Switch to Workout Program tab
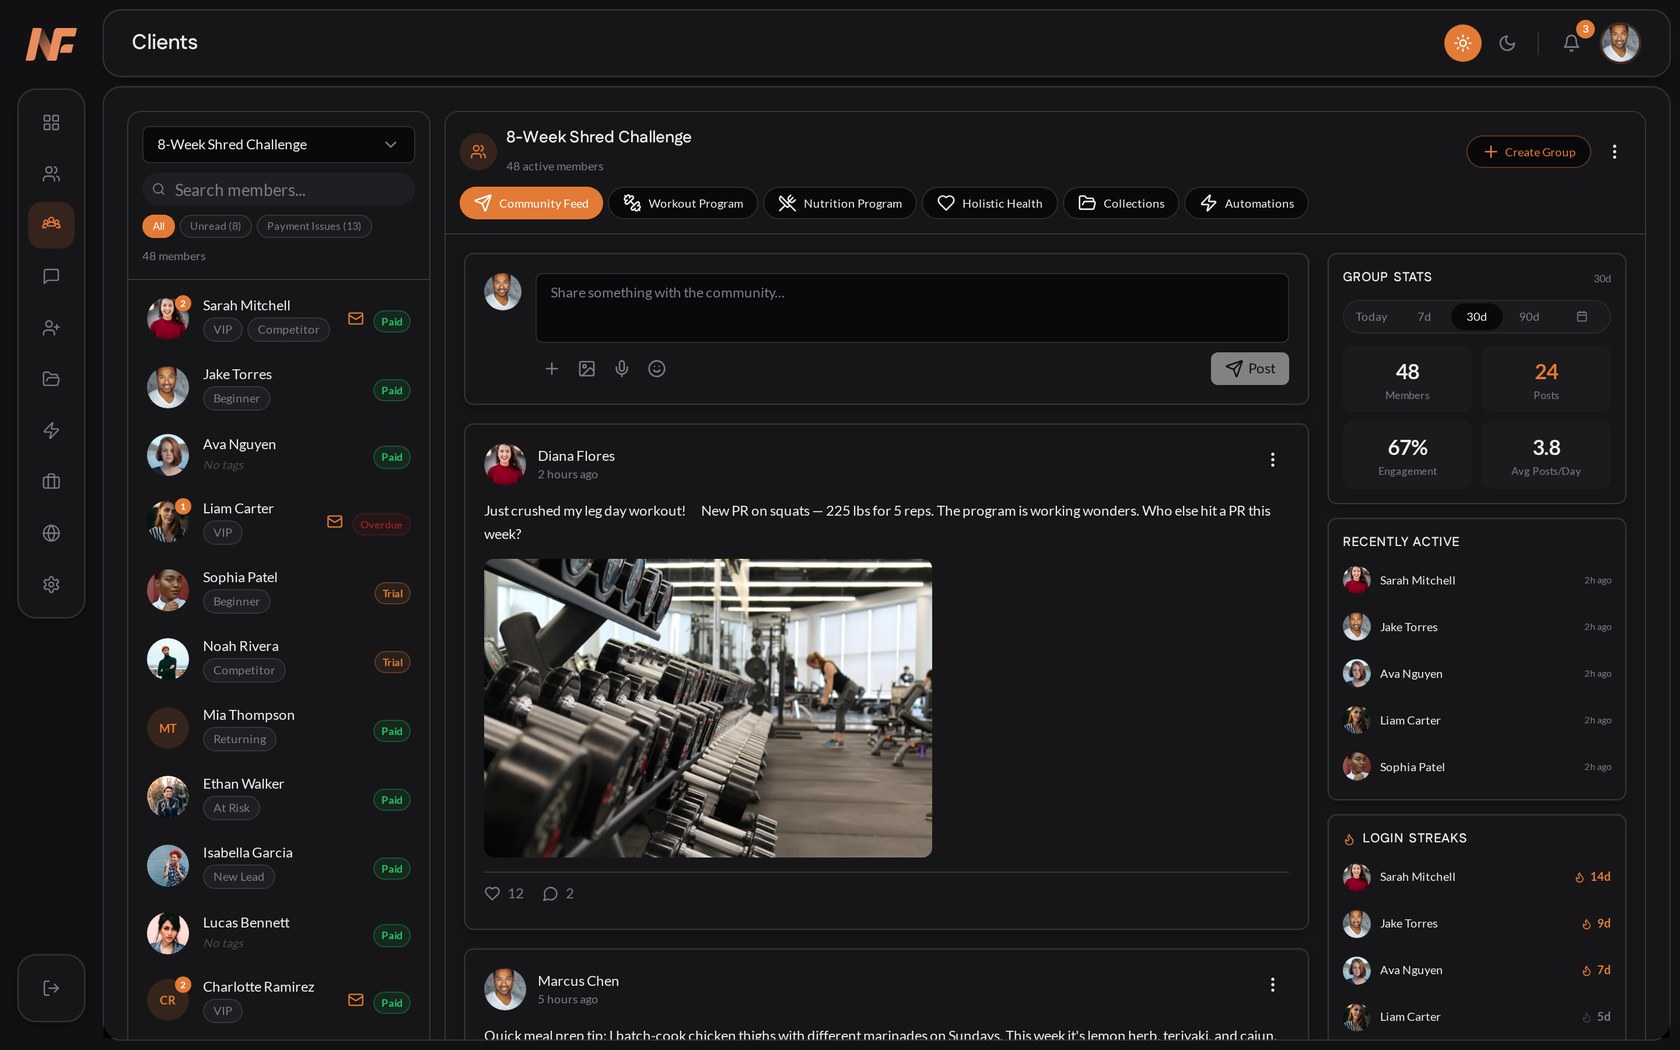1680x1050 pixels. [683, 203]
